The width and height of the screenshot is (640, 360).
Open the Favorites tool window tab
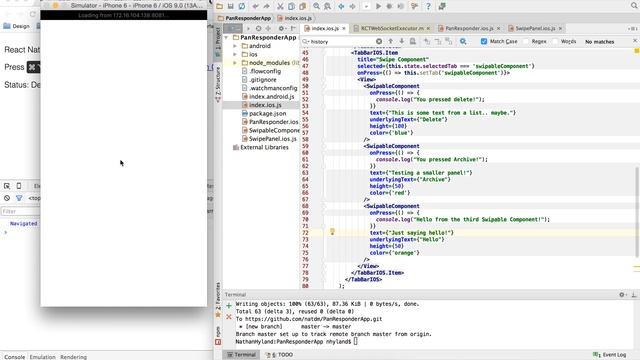[x=218, y=299]
